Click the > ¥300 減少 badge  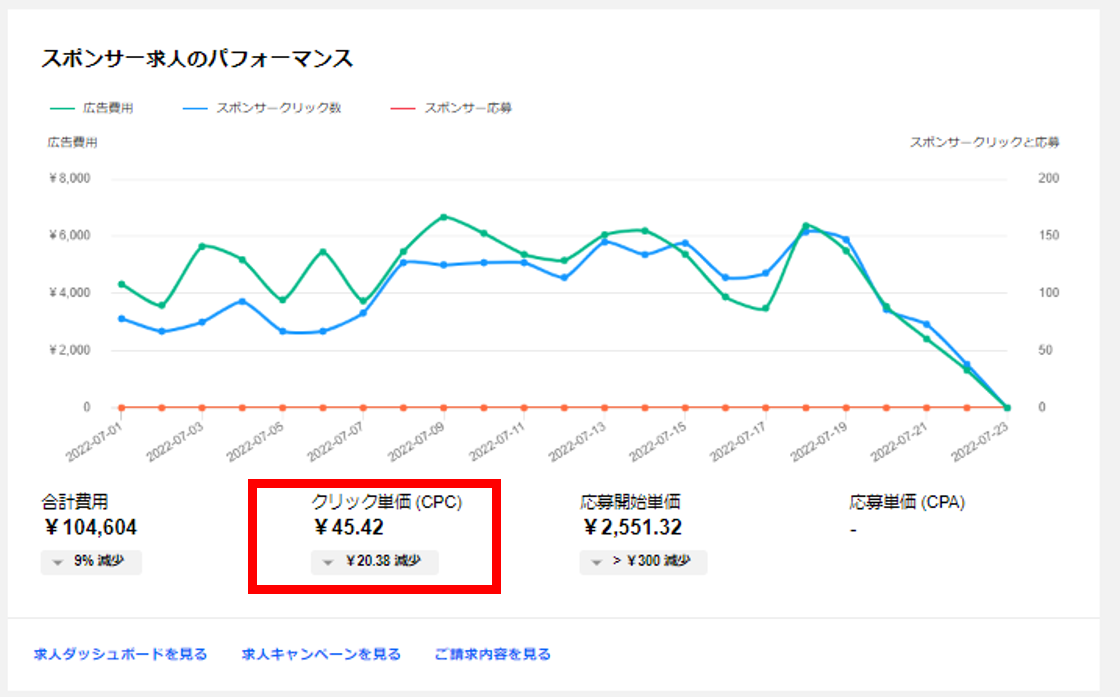pos(643,562)
